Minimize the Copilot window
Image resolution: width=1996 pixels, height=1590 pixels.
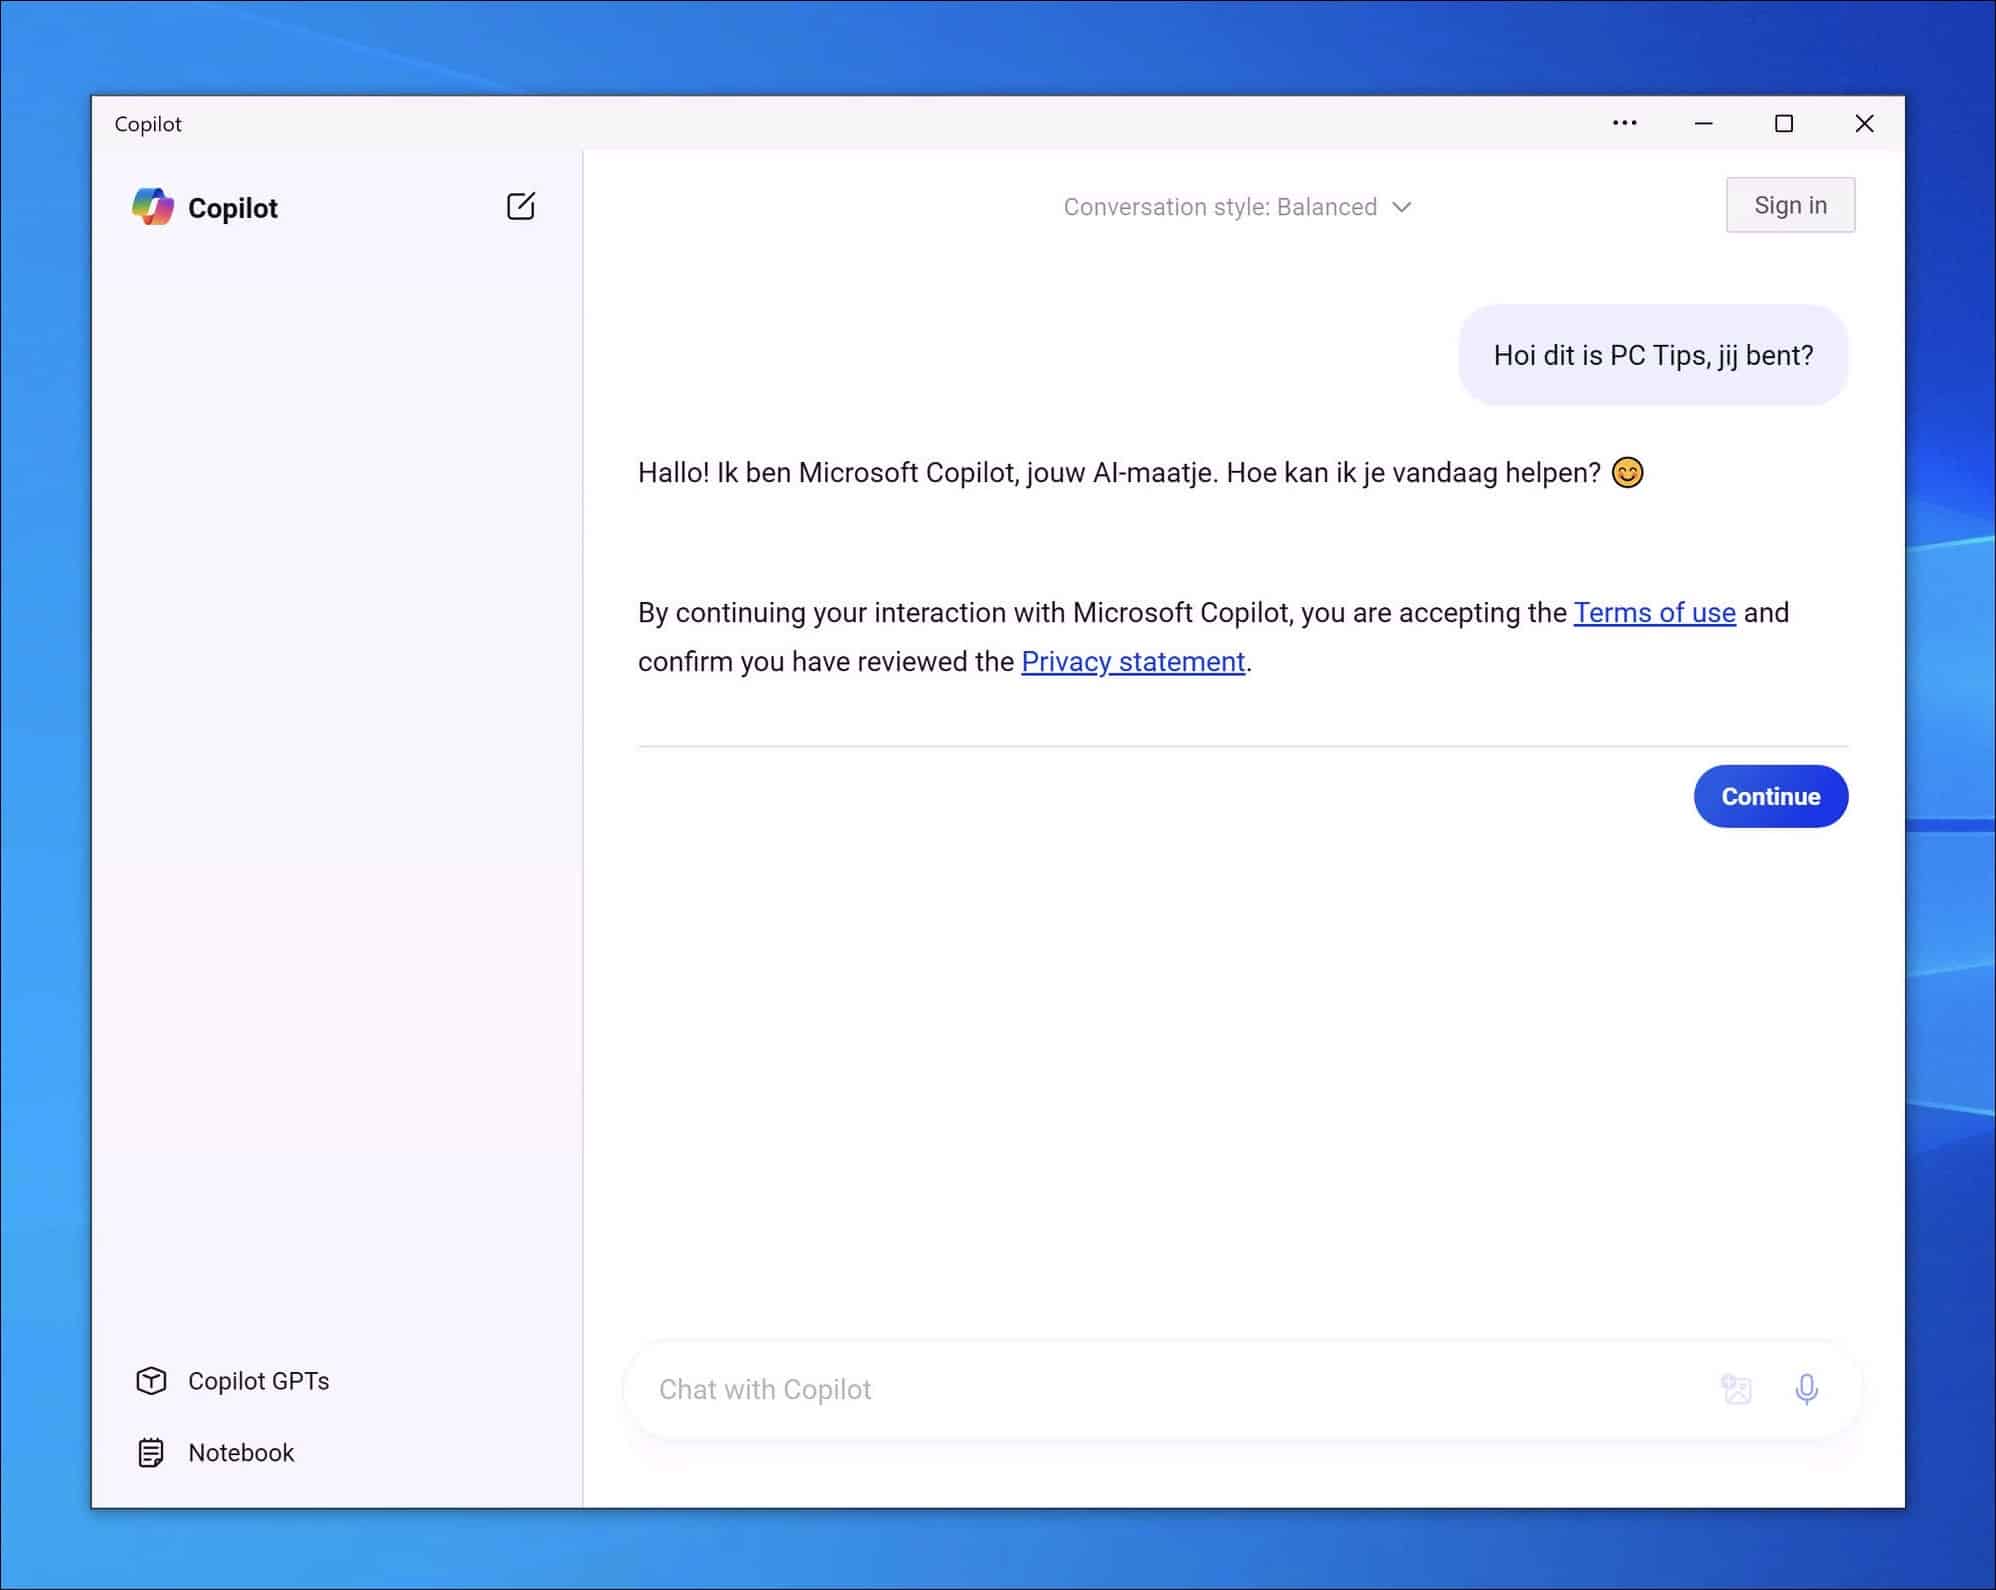(x=1703, y=123)
